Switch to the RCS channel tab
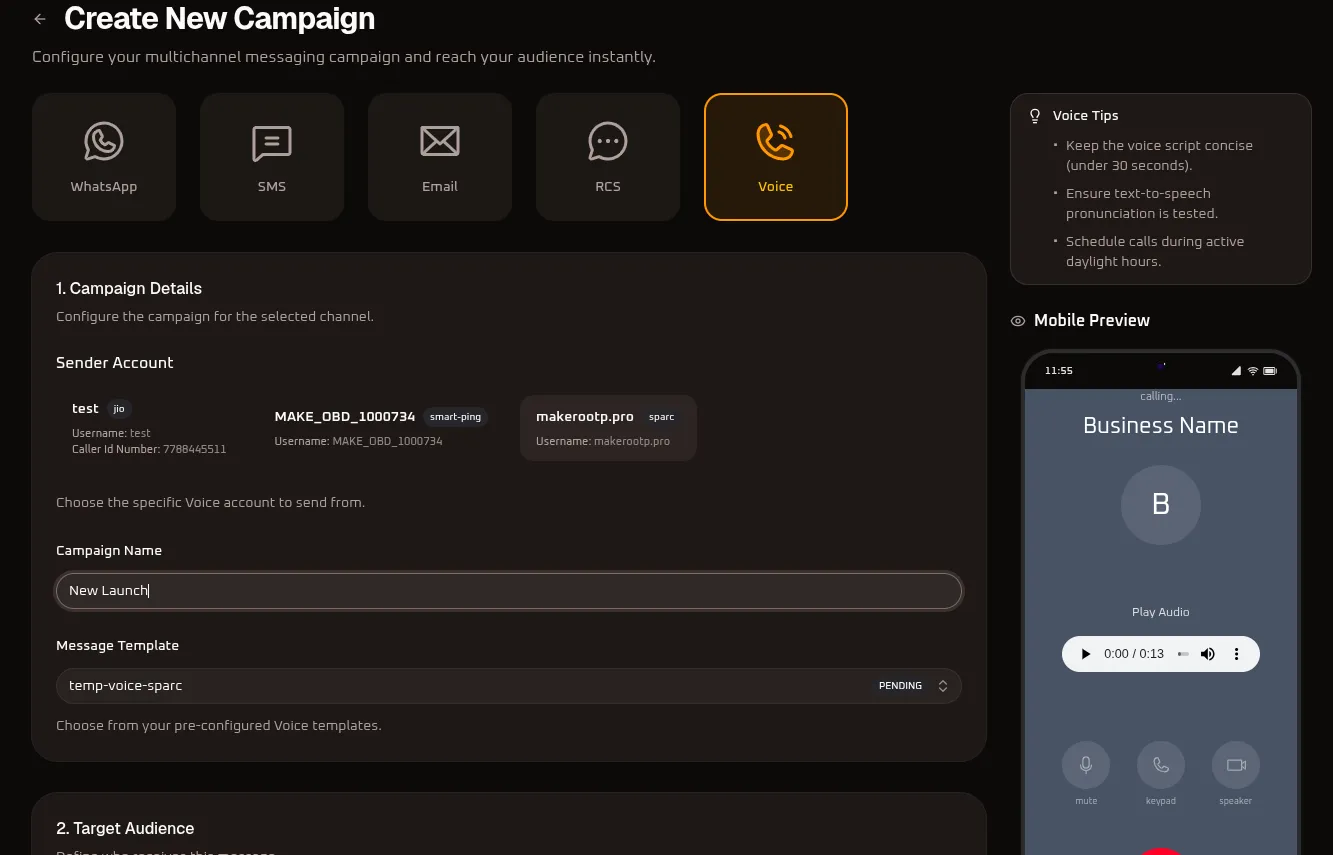 tap(608, 157)
